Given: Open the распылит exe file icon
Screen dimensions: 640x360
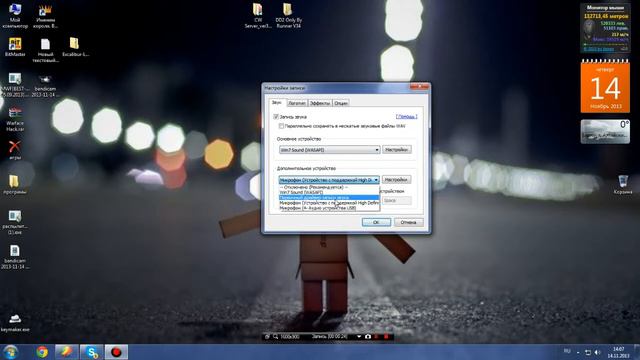Looking at the screenshot, I should click(x=15, y=222).
